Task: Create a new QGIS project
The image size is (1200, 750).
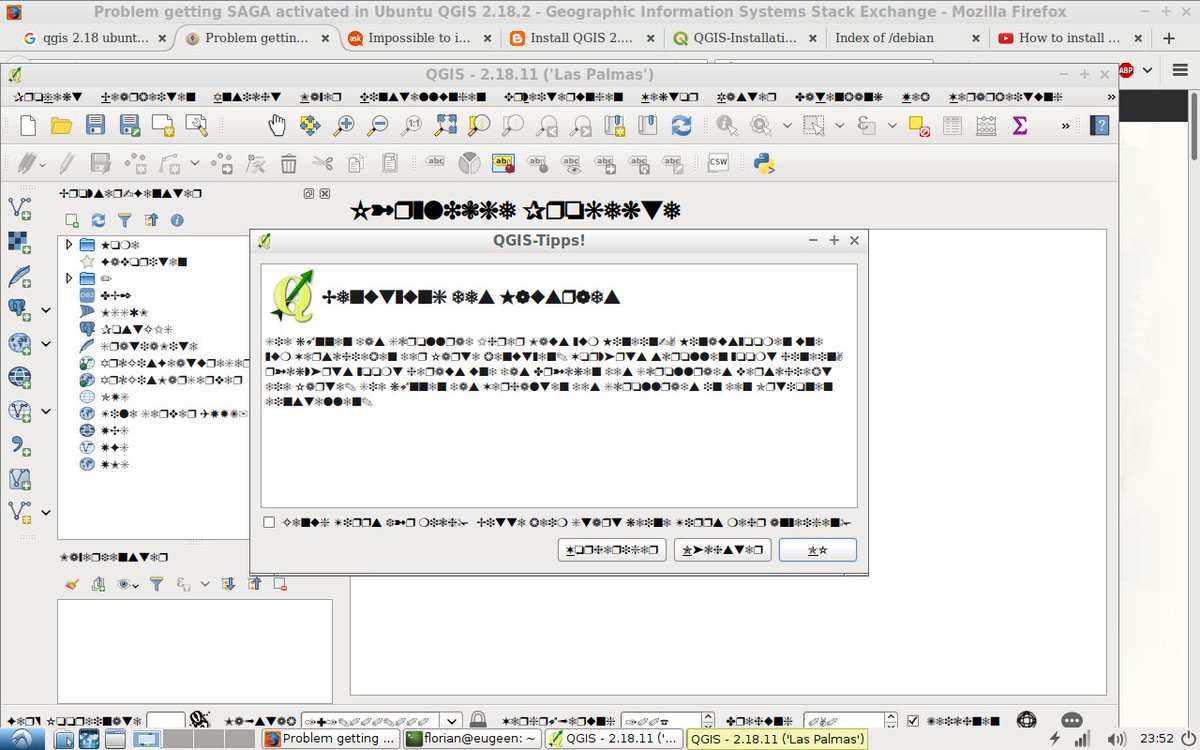Action: pos(28,125)
